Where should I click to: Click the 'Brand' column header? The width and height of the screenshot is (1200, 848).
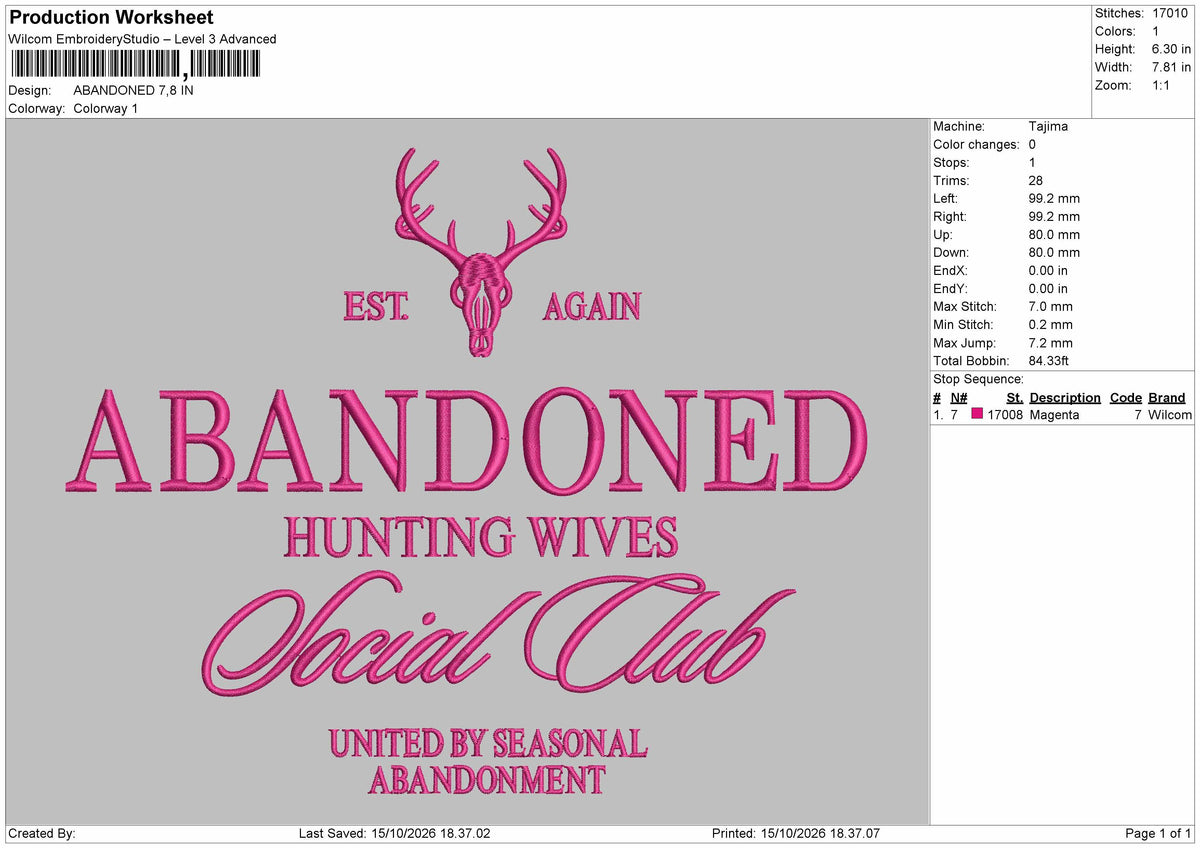click(x=1166, y=397)
